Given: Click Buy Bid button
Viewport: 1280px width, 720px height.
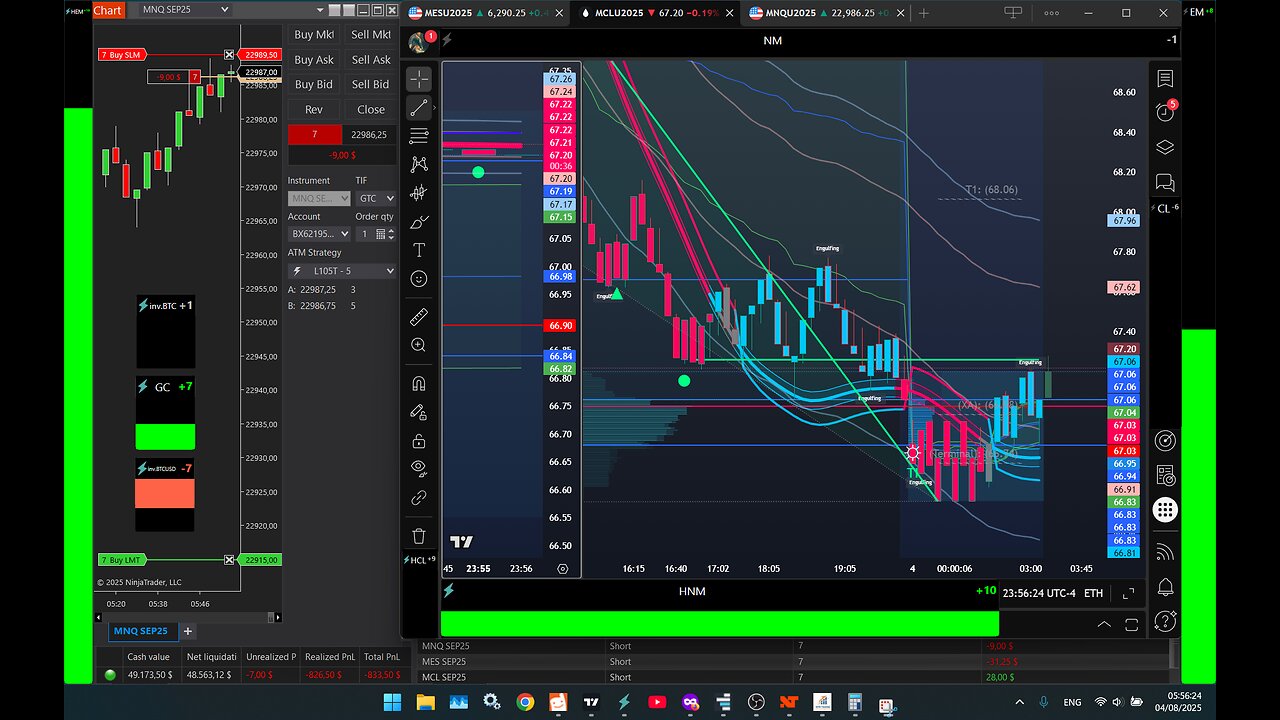Looking at the screenshot, I should point(314,85).
